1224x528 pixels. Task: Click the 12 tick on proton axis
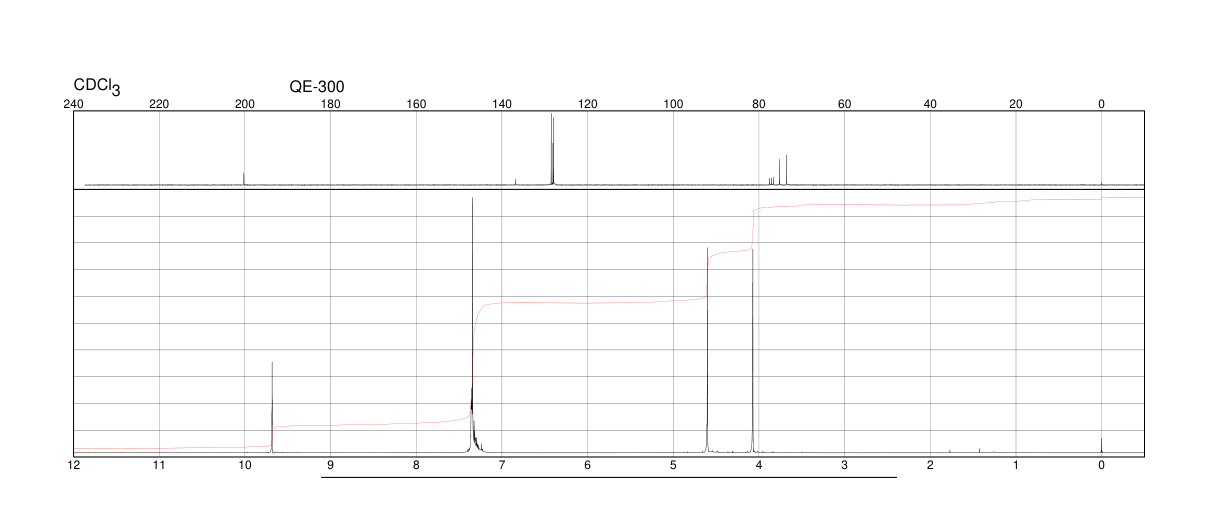click(73, 466)
